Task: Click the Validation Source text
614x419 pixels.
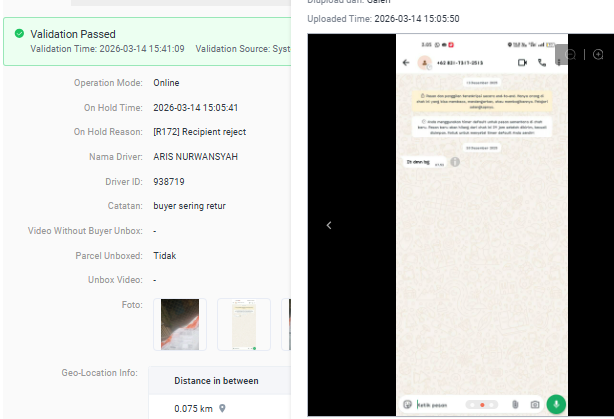Action: pyautogui.click(x=243, y=49)
